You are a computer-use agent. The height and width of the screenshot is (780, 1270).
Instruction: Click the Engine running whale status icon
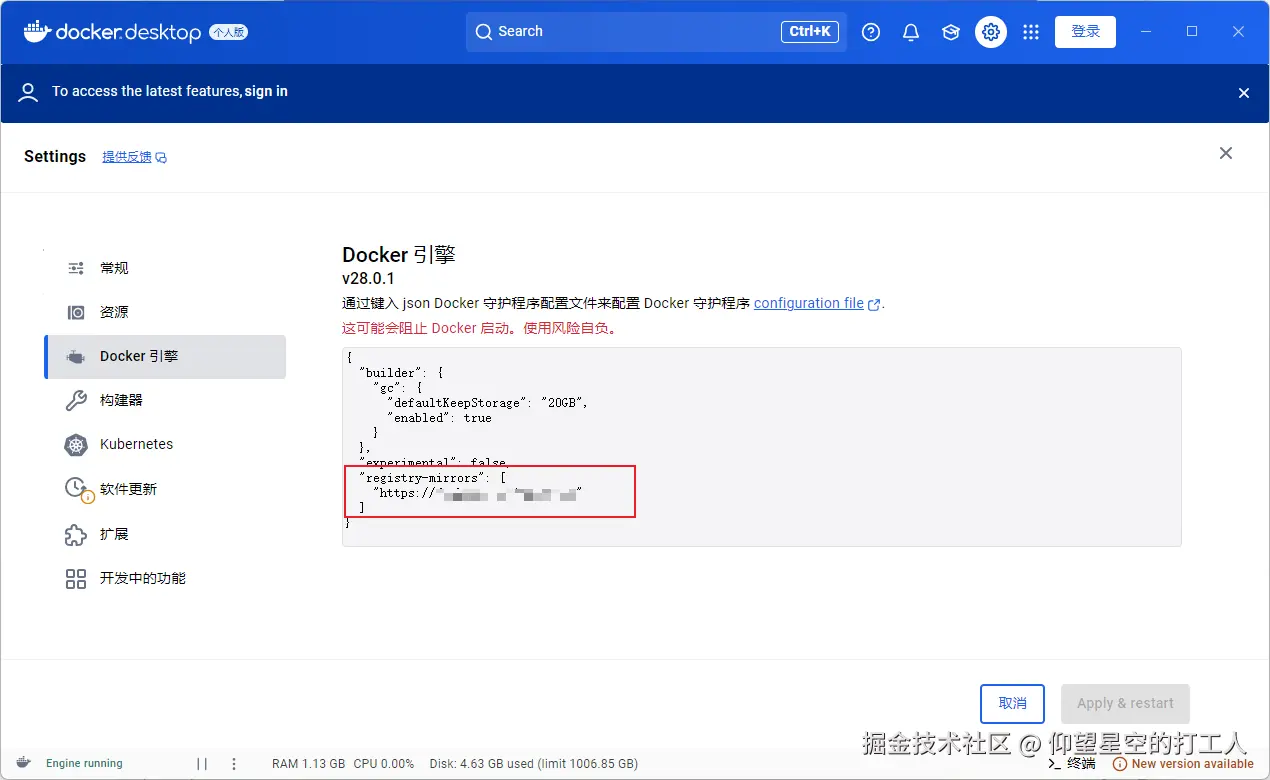pos(24,764)
